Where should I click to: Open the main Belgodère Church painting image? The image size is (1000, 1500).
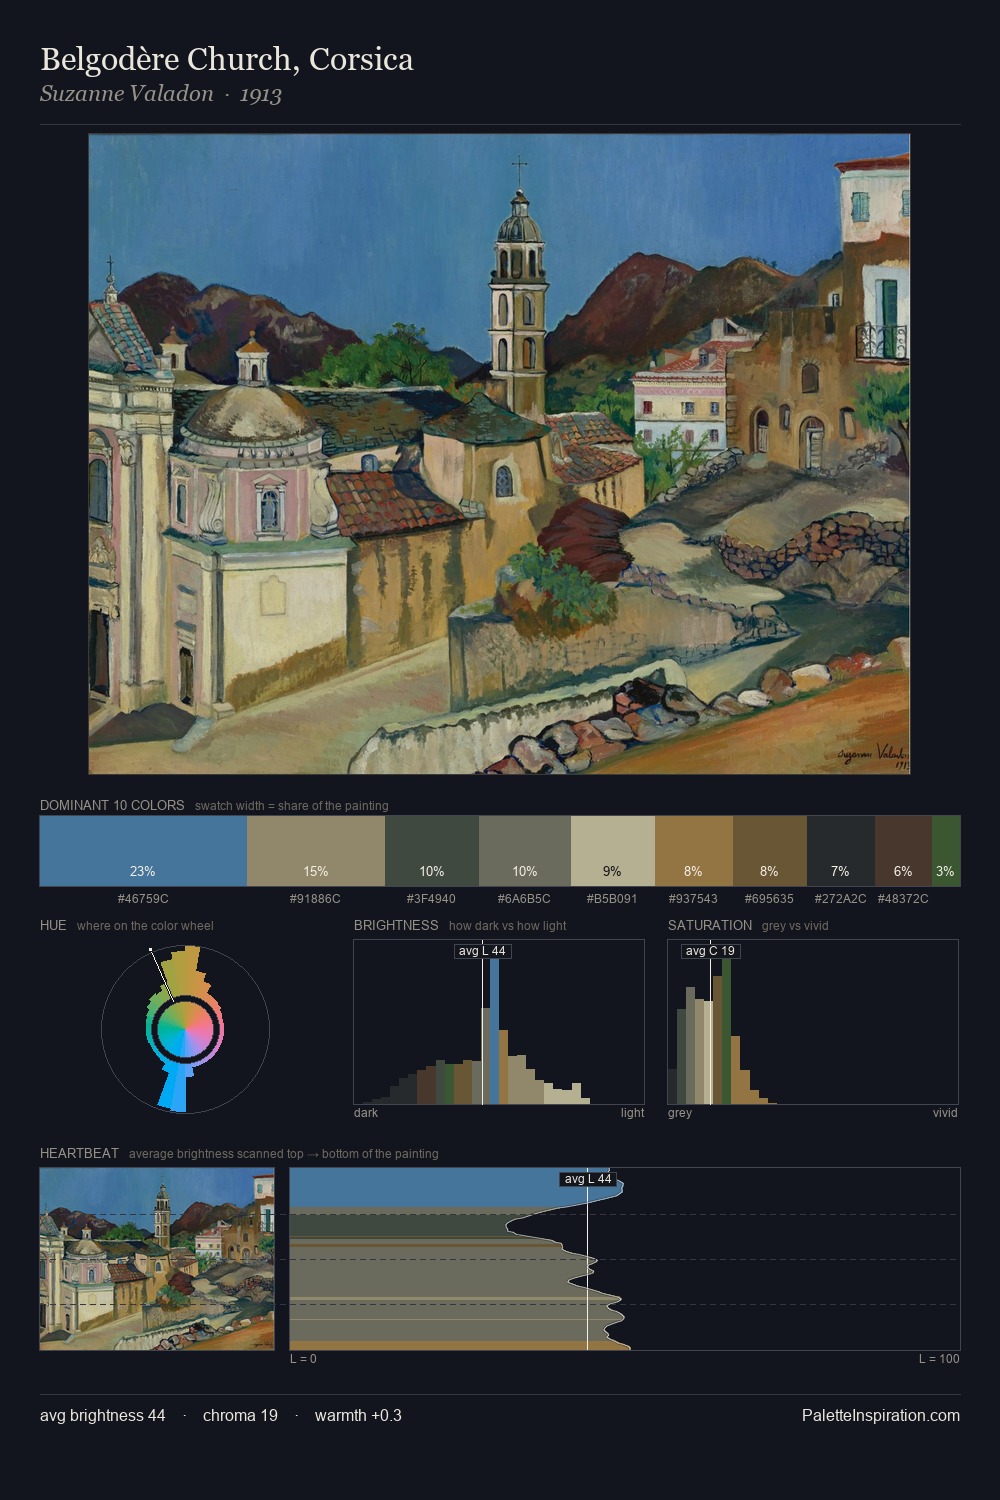499,454
